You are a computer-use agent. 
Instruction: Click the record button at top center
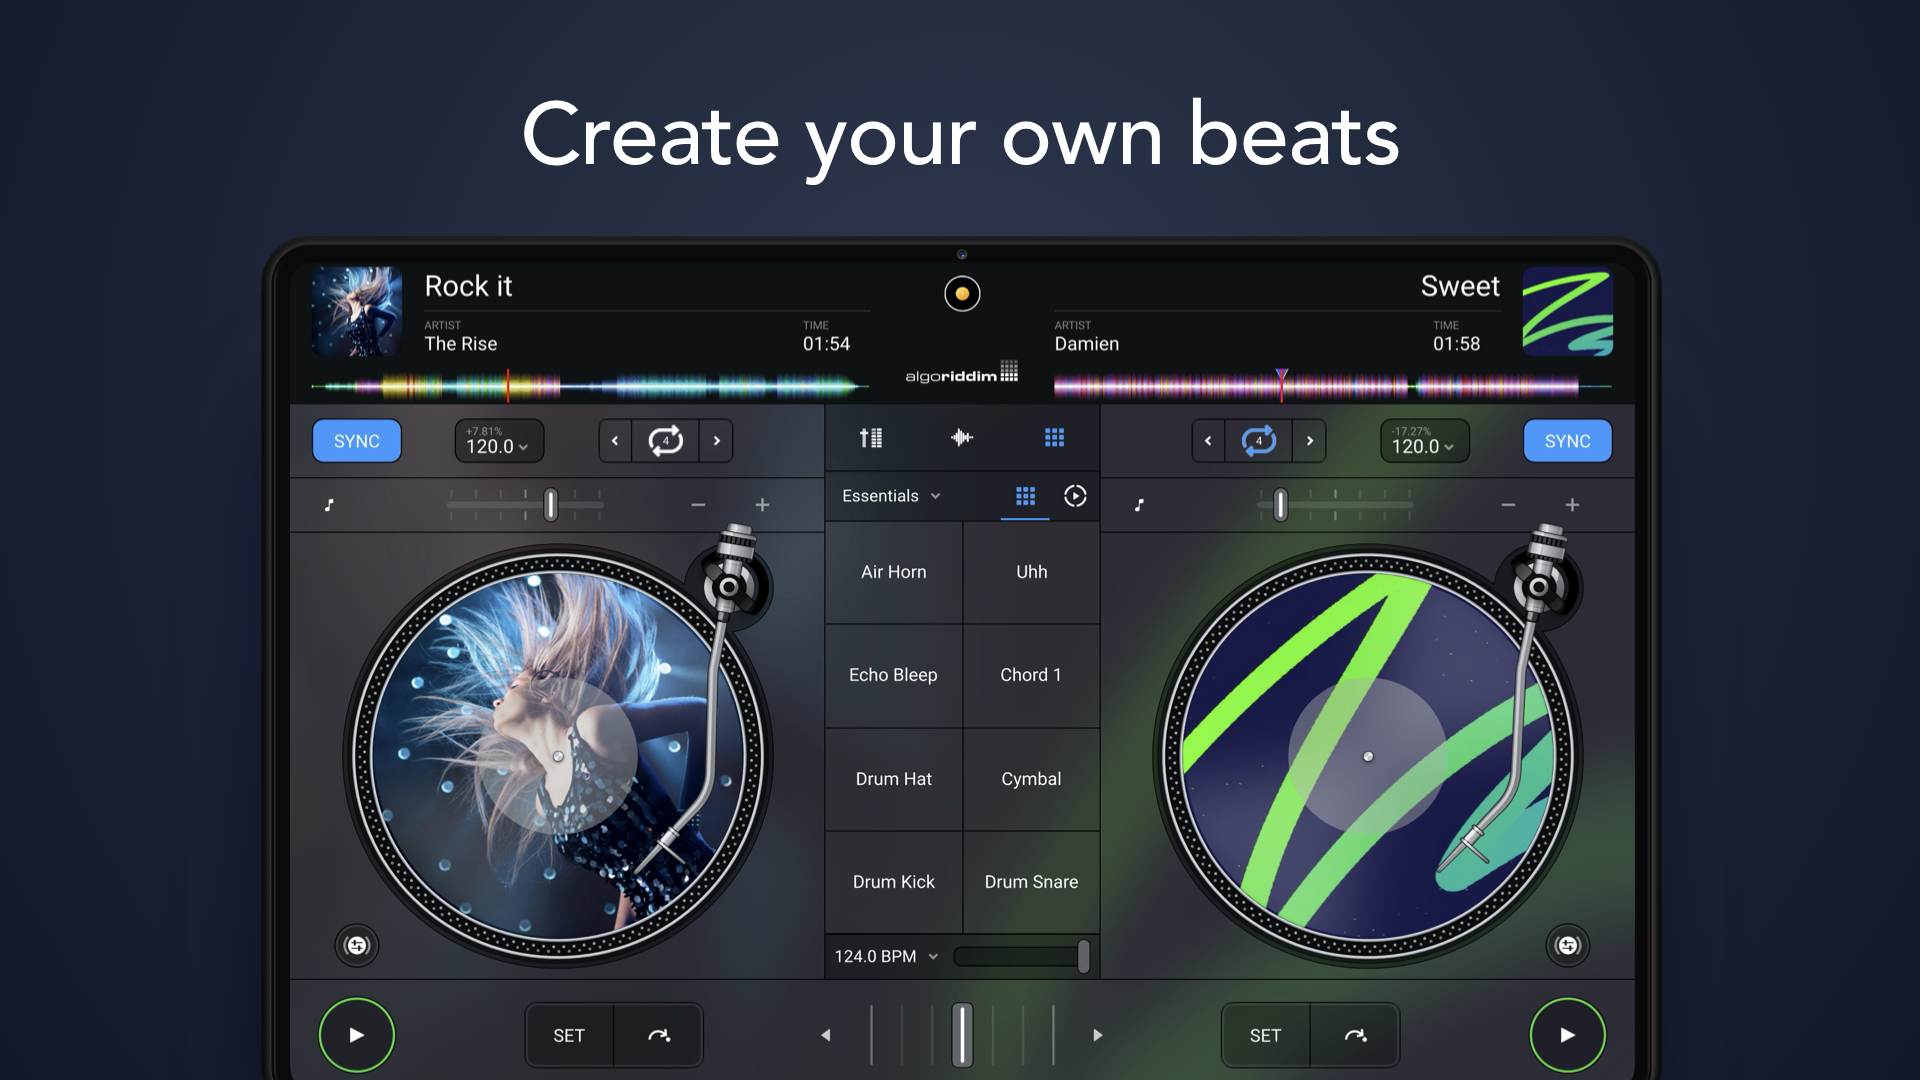click(x=962, y=294)
